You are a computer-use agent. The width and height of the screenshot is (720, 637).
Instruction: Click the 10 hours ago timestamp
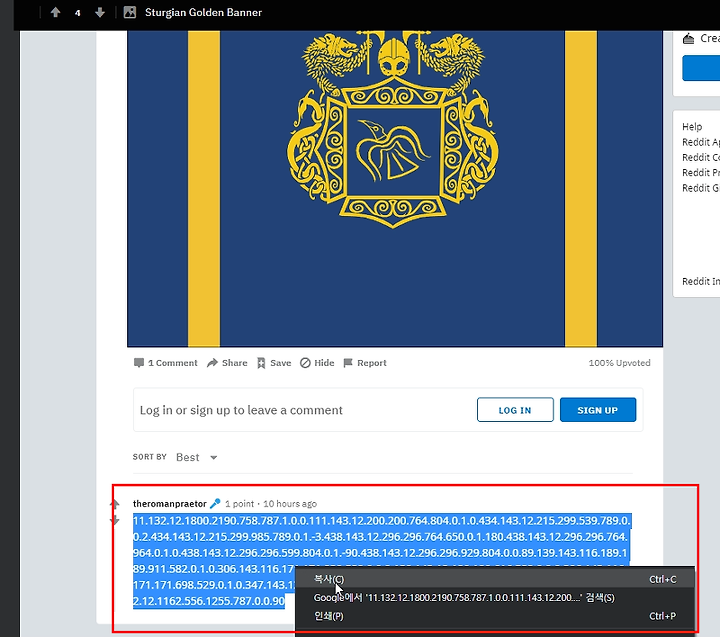pyautogui.click(x=290, y=504)
